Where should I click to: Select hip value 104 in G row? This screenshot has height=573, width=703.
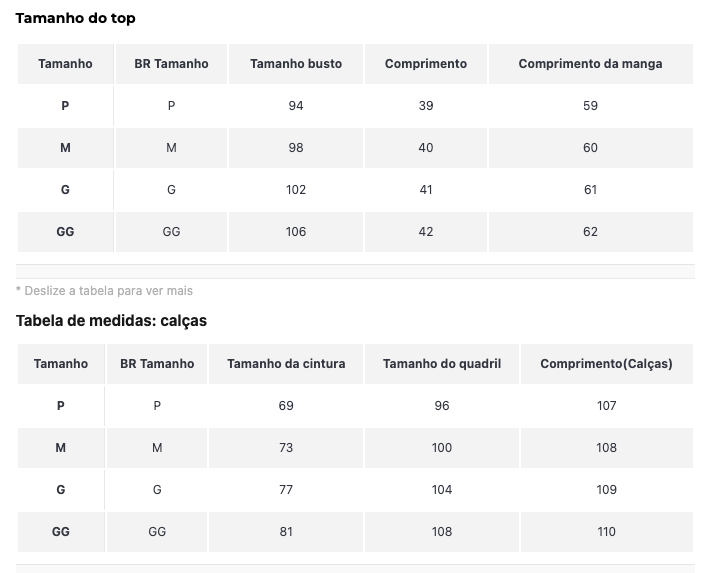[442, 490]
